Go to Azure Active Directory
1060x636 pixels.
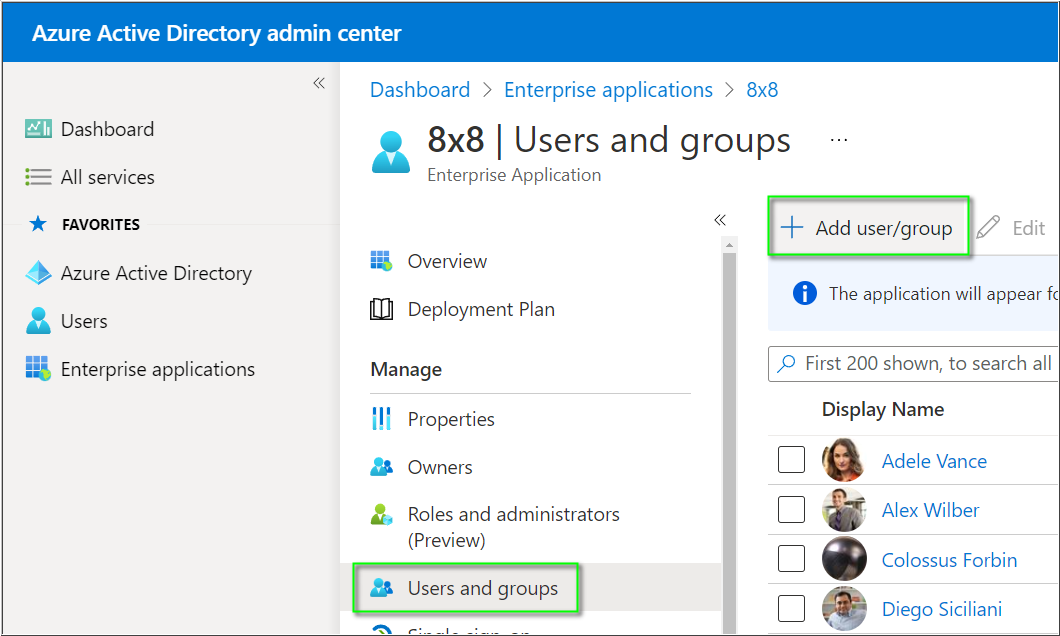156,273
